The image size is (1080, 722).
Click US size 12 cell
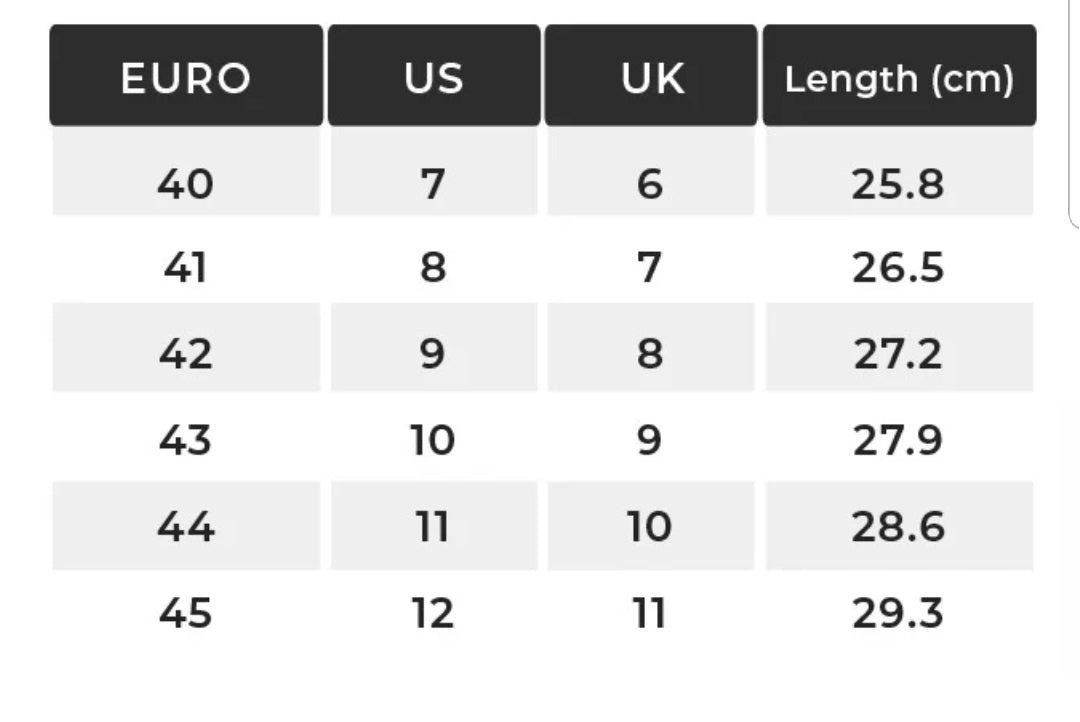(x=433, y=612)
